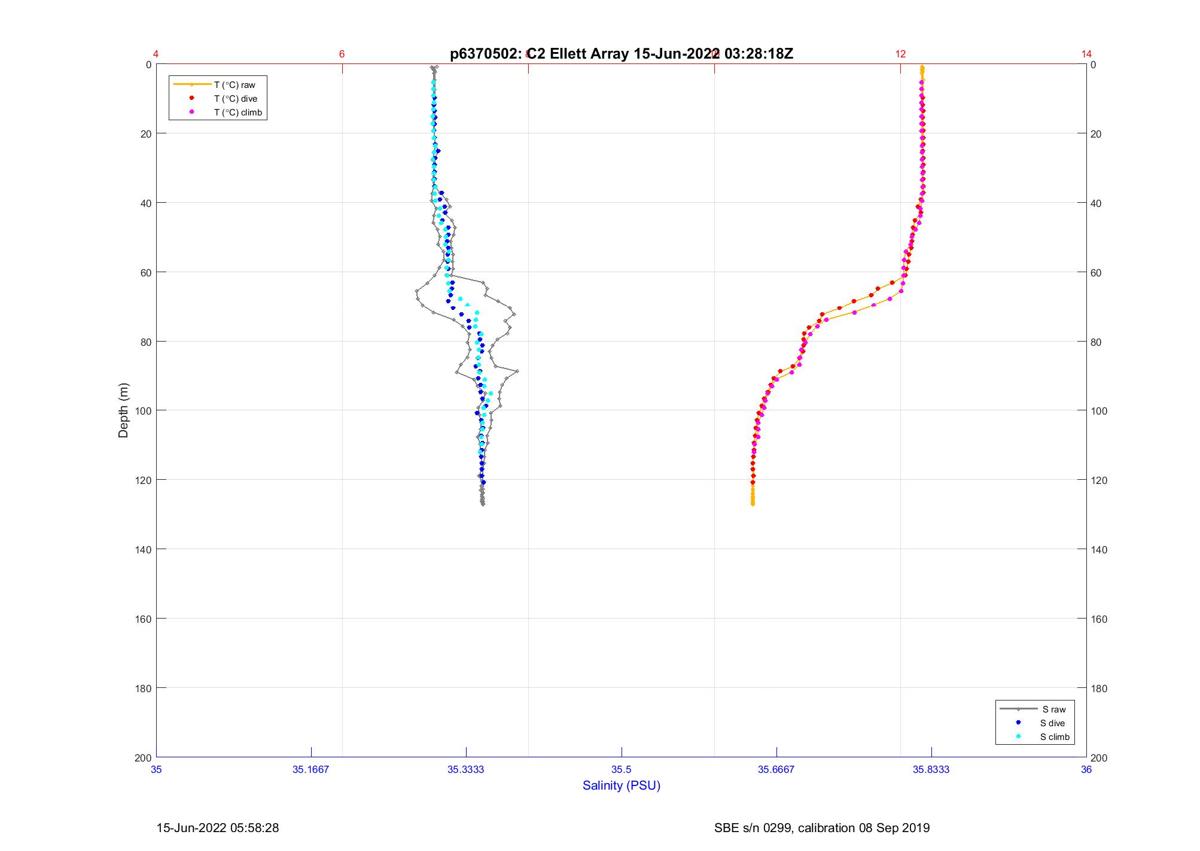1200x851 pixels.
Task: Click the salinity tick label 35
Action: (x=156, y=770)
